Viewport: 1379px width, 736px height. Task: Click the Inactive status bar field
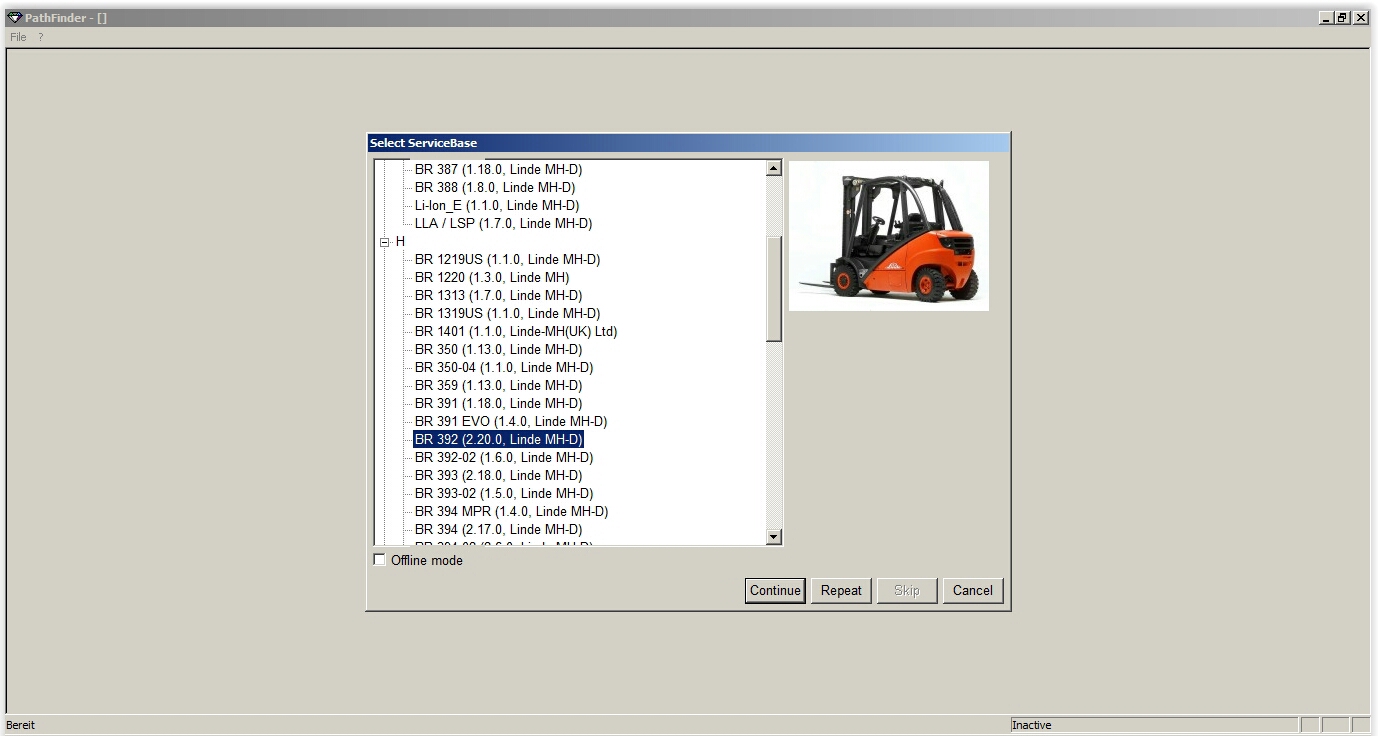[x=1153, y=725]
